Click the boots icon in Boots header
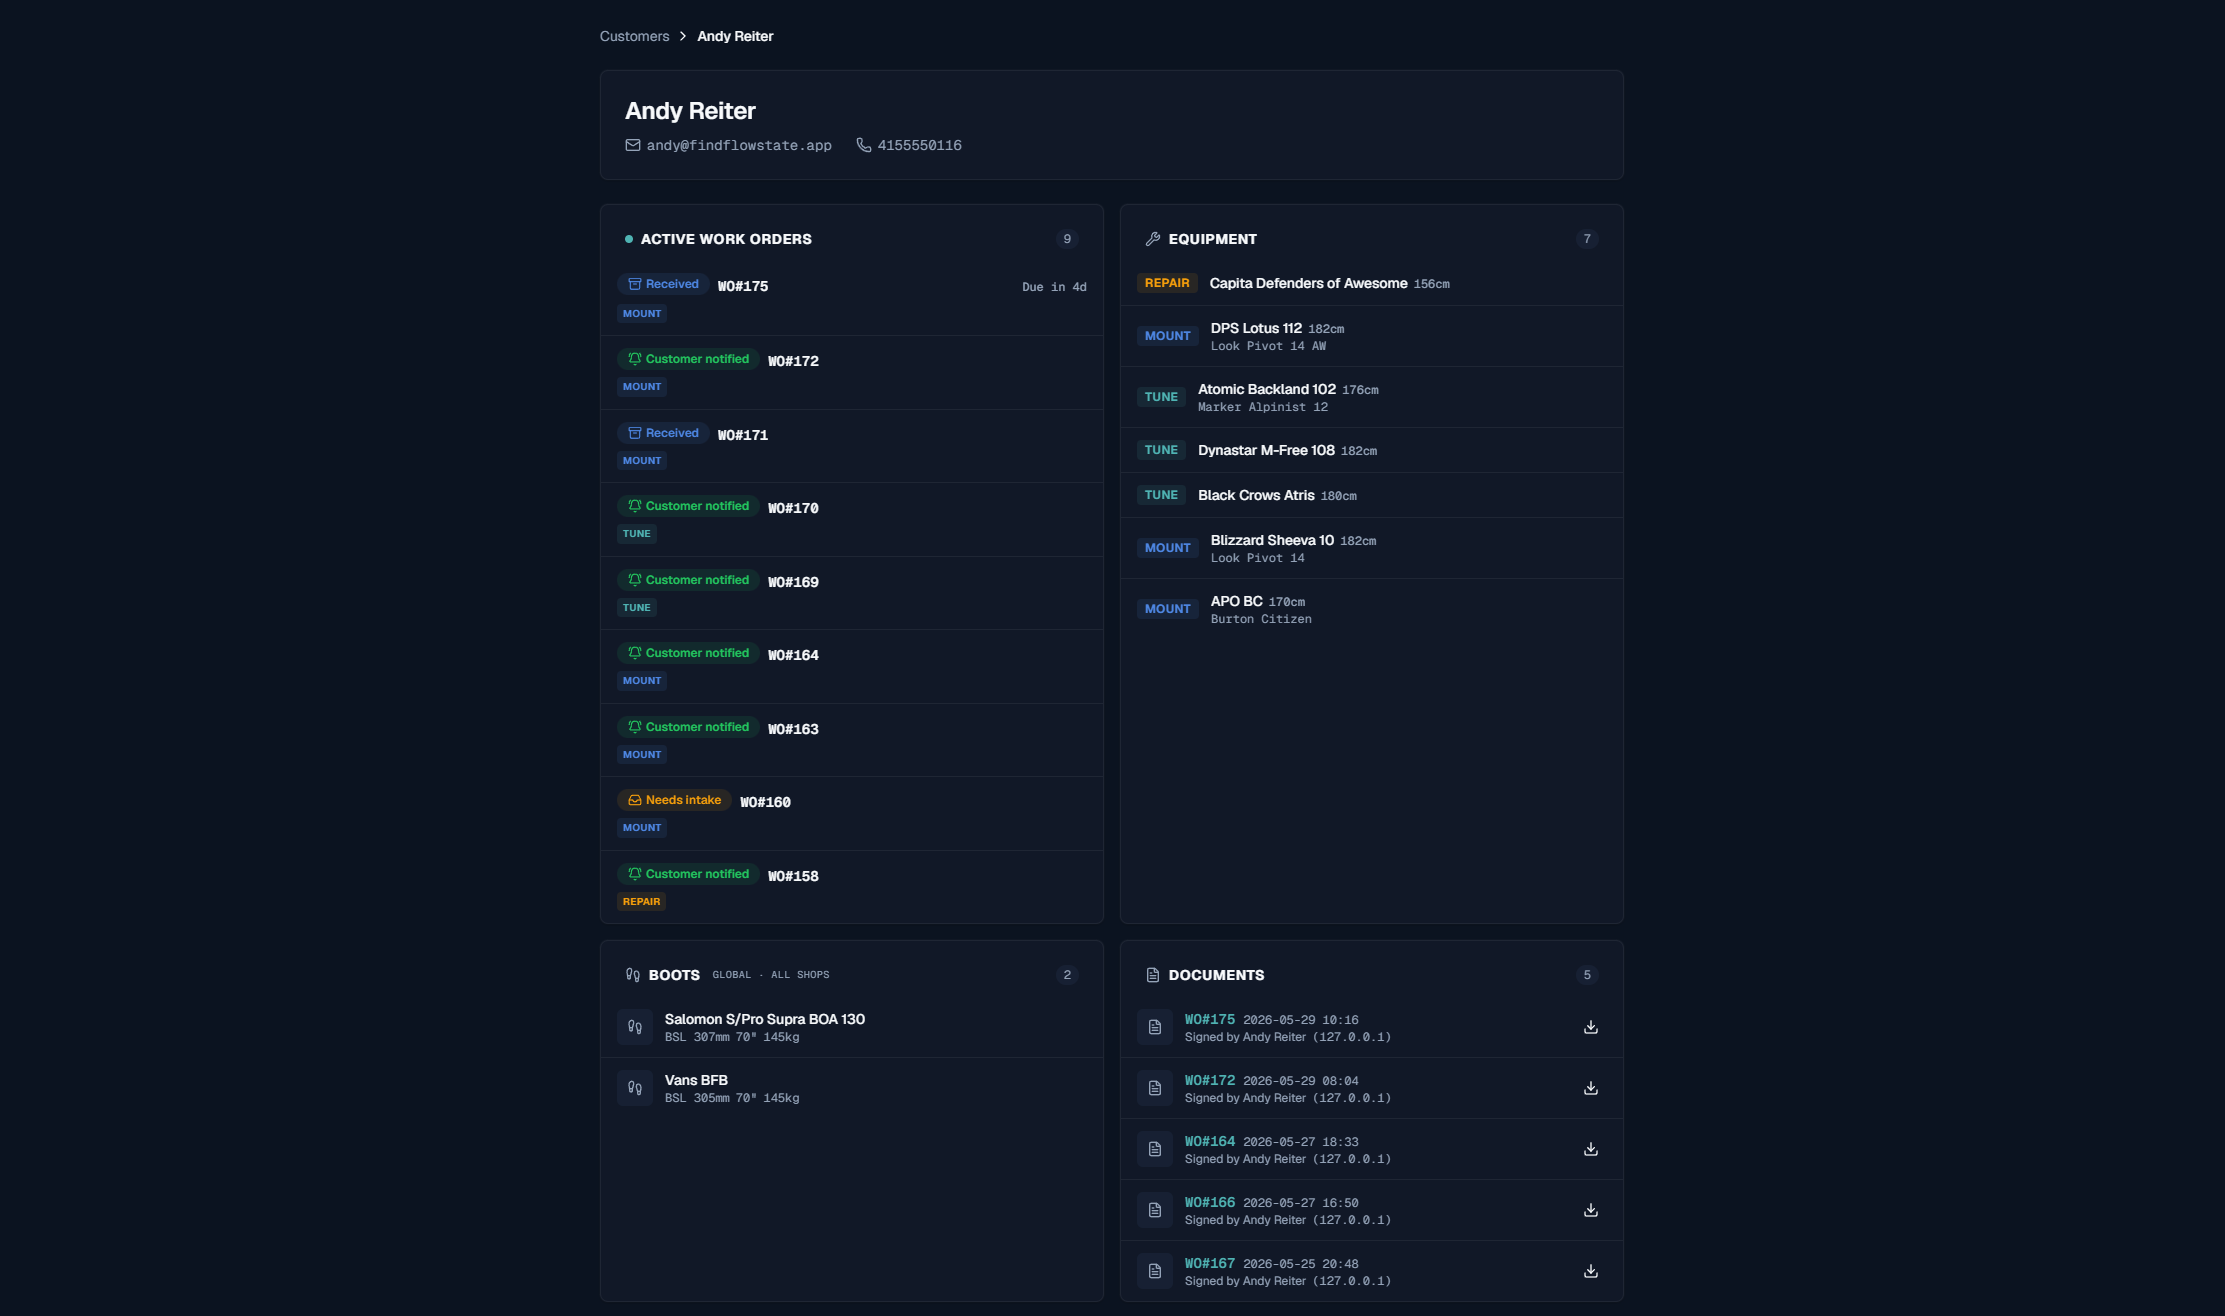 [633, 975]
